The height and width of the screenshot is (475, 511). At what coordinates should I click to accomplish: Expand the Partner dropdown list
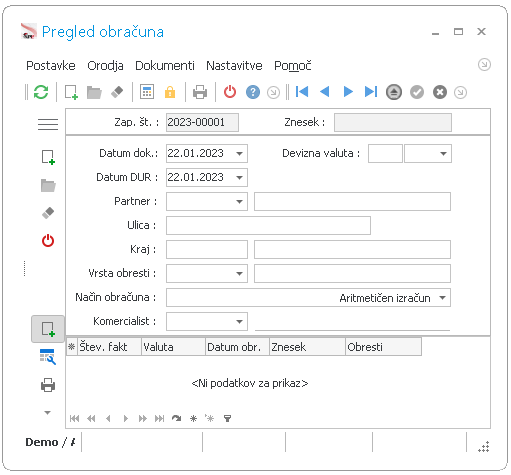239,202
